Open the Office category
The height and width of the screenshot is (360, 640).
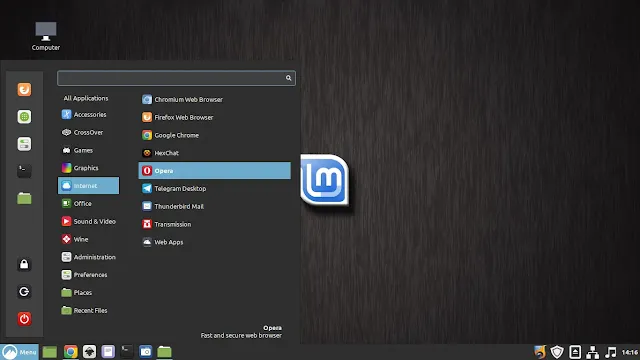(x=88, y=203)
